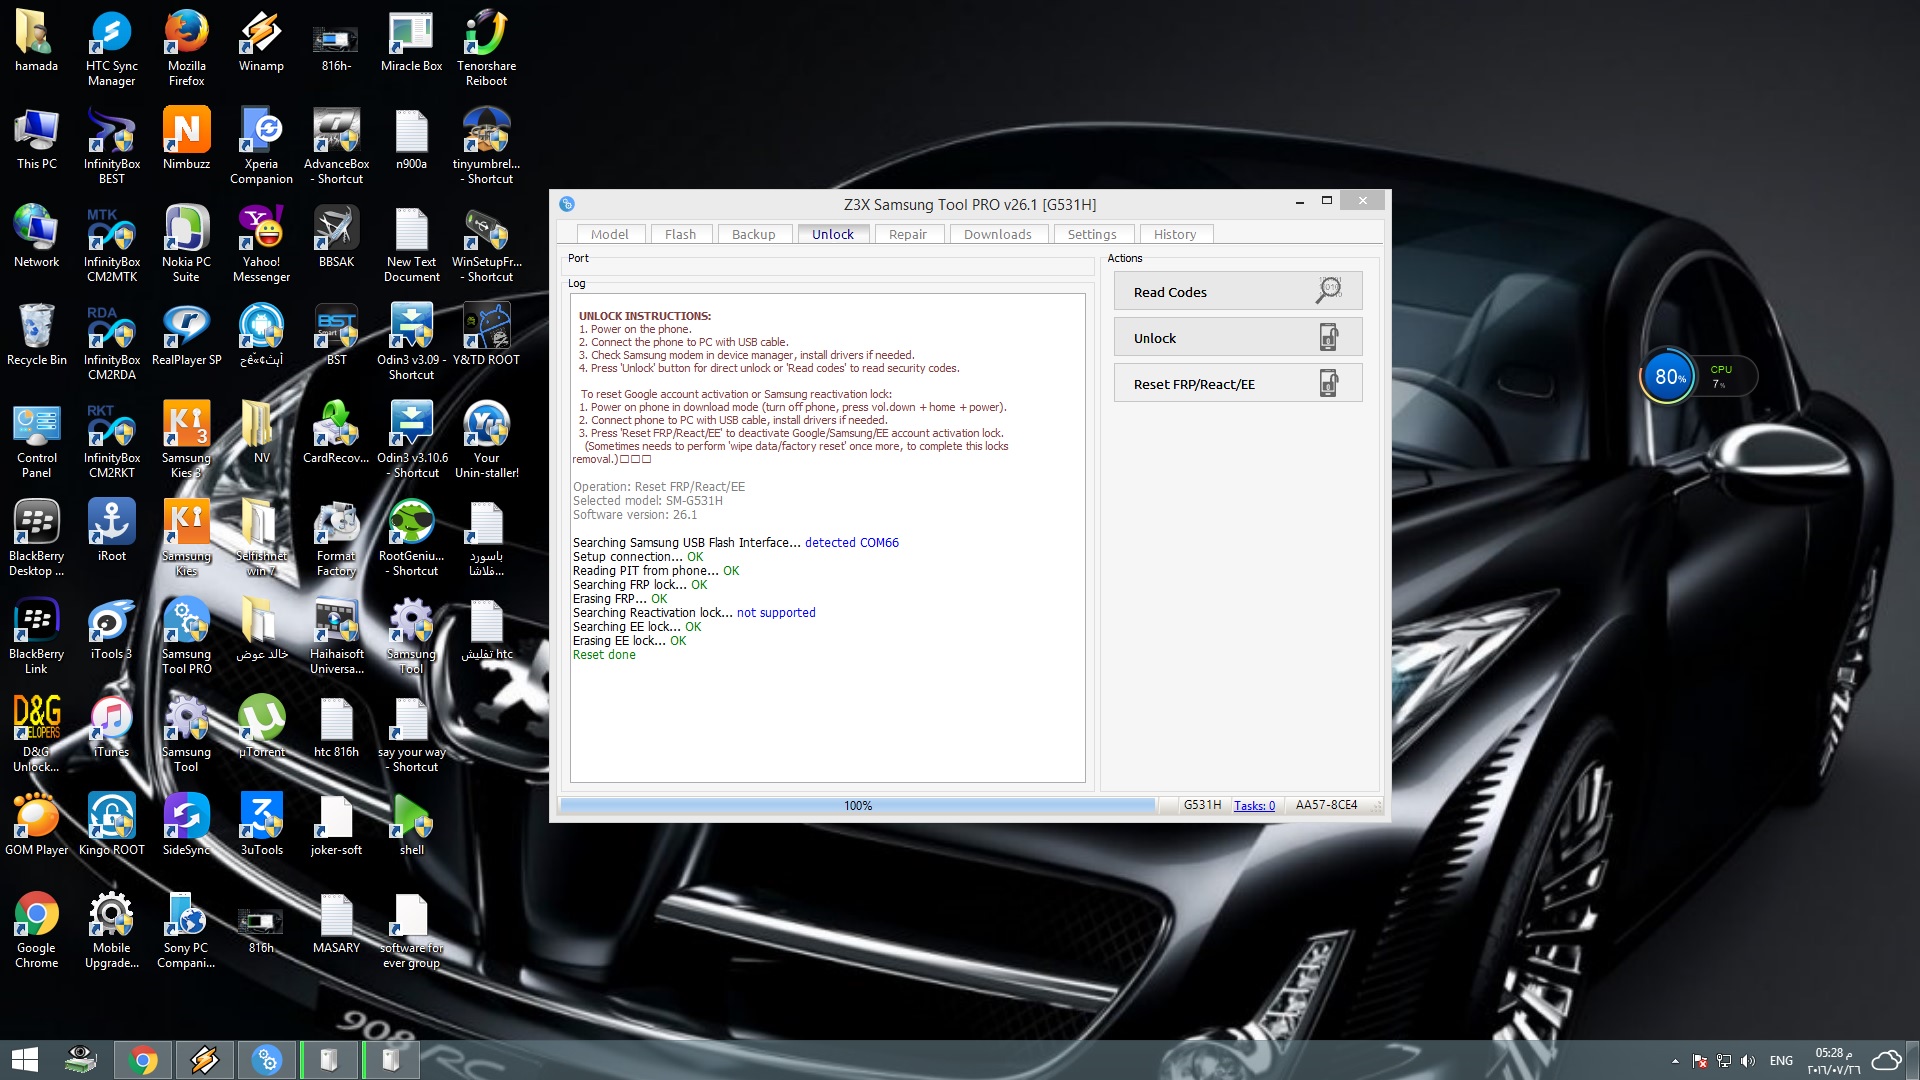Open Format Factory desktop icon
Image resolution: width=1920 pixels, height=1080 pixels.
point(336,538)
